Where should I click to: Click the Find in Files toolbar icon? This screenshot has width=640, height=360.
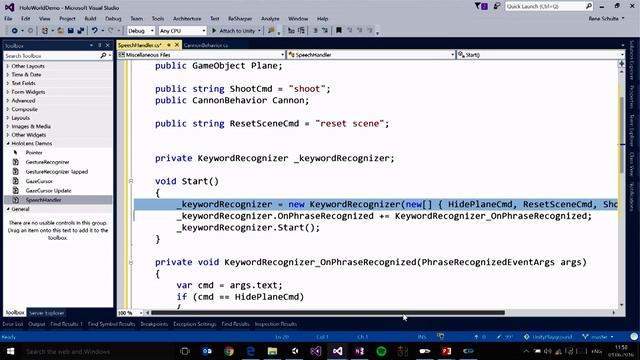(271, 31)
